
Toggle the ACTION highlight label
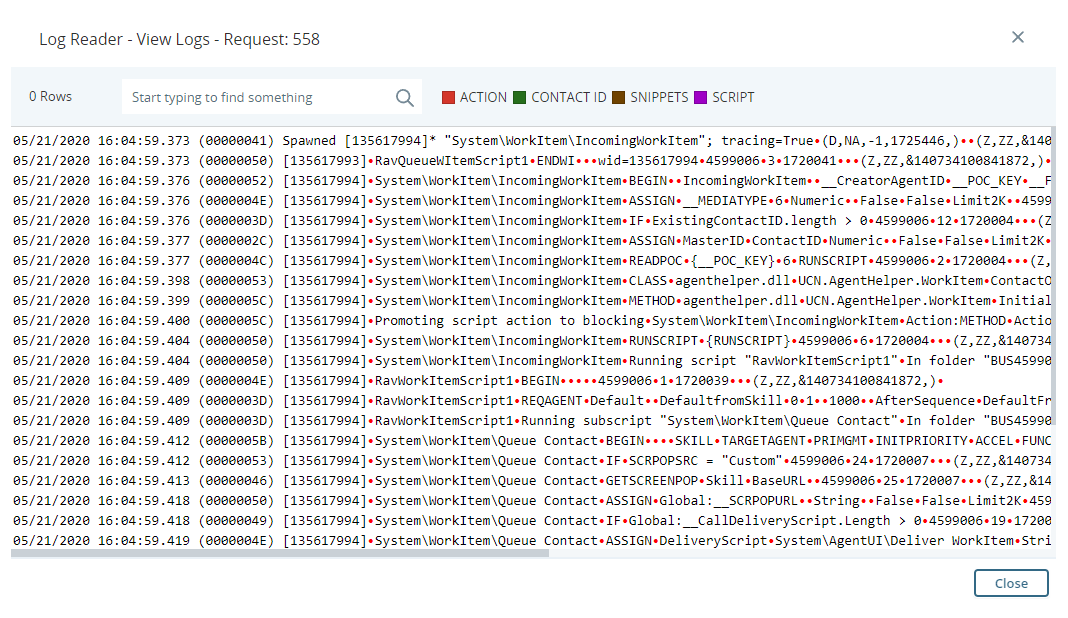pyautogui.click(x=483, y=97)
